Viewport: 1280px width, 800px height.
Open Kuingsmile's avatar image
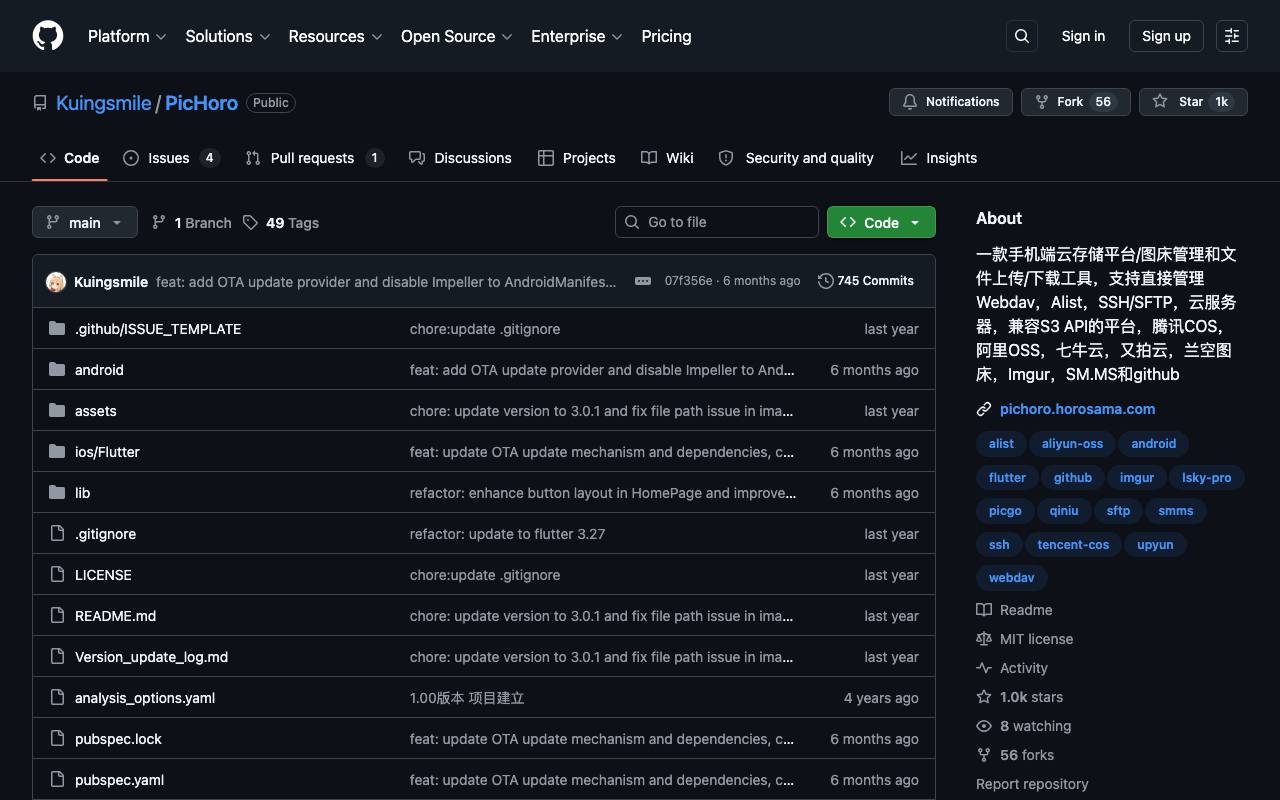coord(56,282)
